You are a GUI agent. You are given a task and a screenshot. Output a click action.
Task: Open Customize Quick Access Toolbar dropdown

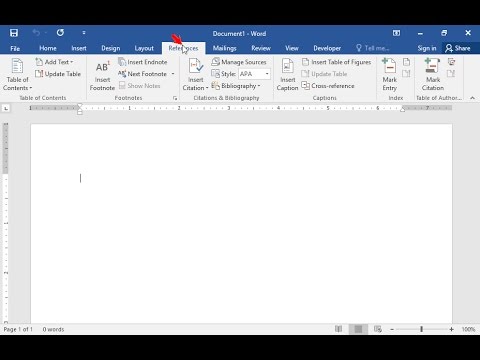(x=84, y=33)
